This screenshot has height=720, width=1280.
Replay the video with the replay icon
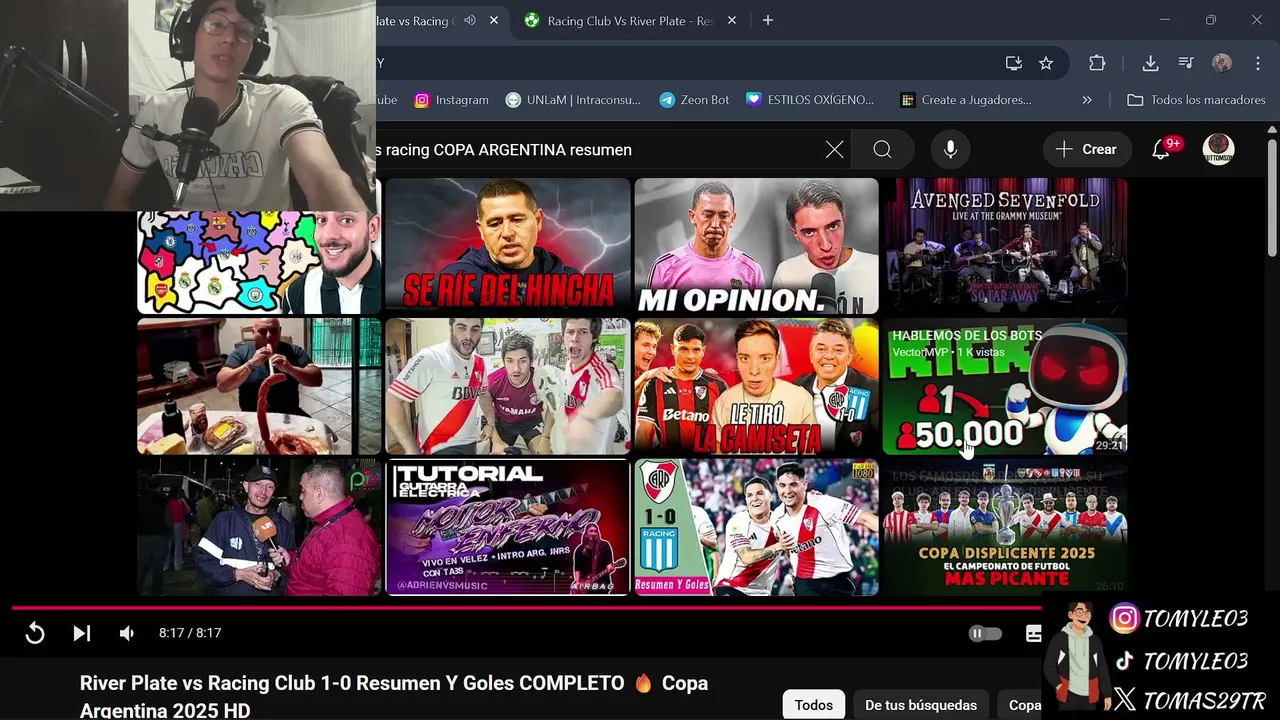pyautogui.click(x=35, y=633)
